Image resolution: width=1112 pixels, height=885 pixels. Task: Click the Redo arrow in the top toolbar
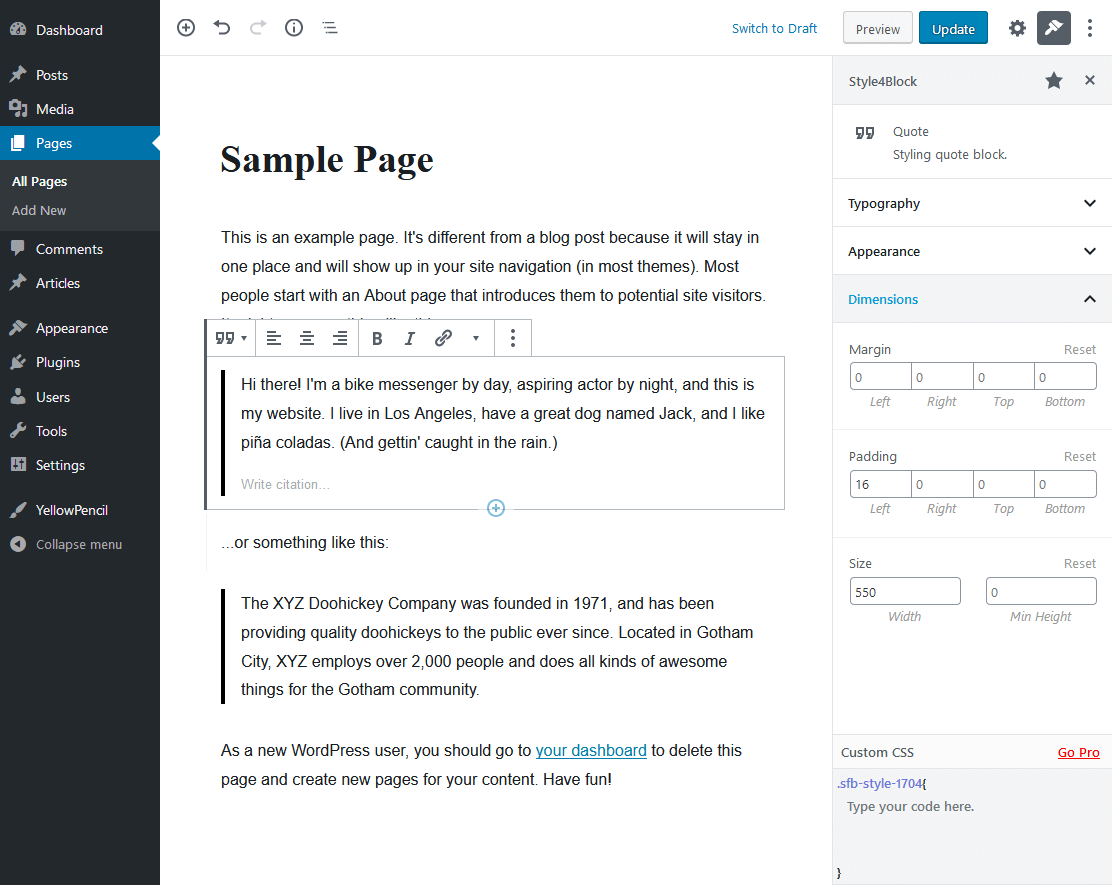[x=258, y=28]
